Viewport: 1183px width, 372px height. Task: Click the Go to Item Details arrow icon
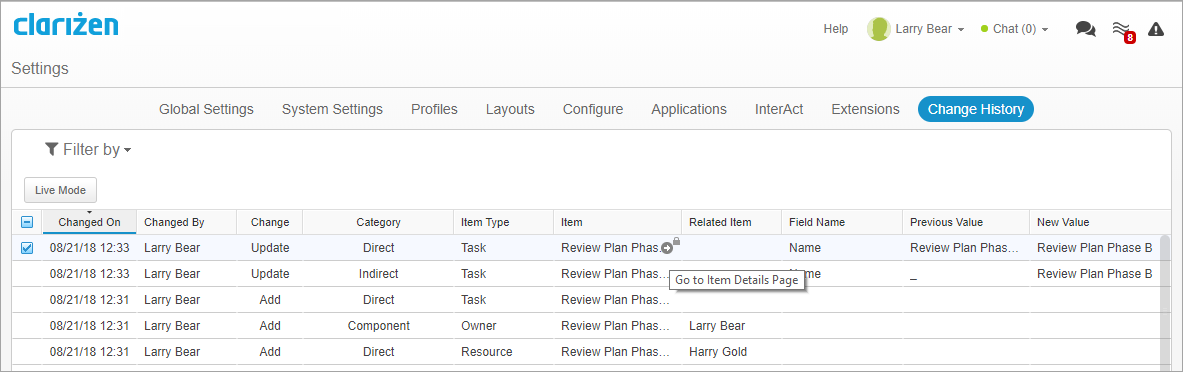(x=667, y=248)
